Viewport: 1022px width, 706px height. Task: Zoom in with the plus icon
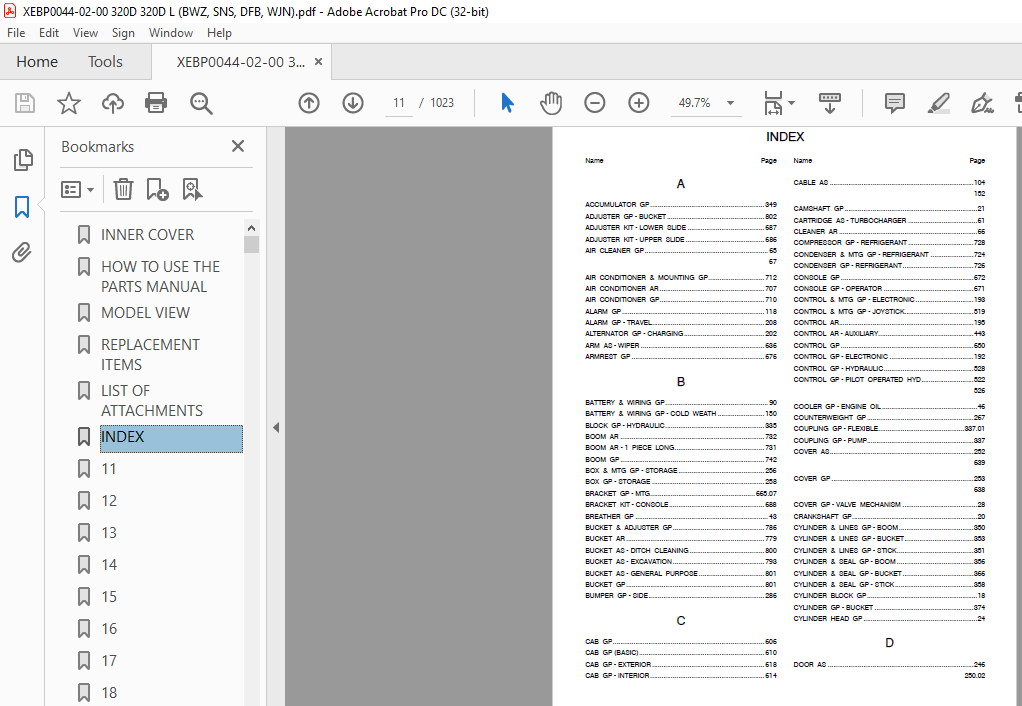click(x=639, y=103)
